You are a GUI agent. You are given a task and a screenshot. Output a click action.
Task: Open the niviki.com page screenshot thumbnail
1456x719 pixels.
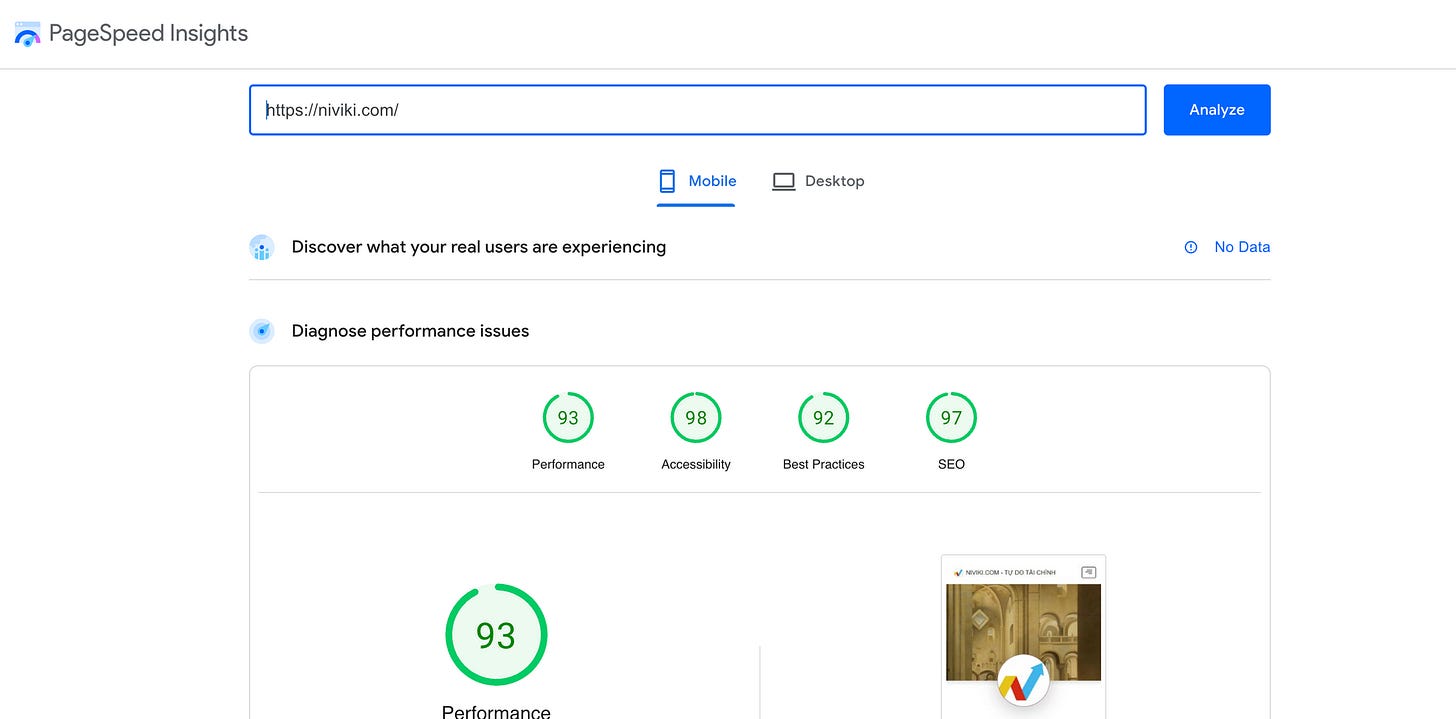1023,637
